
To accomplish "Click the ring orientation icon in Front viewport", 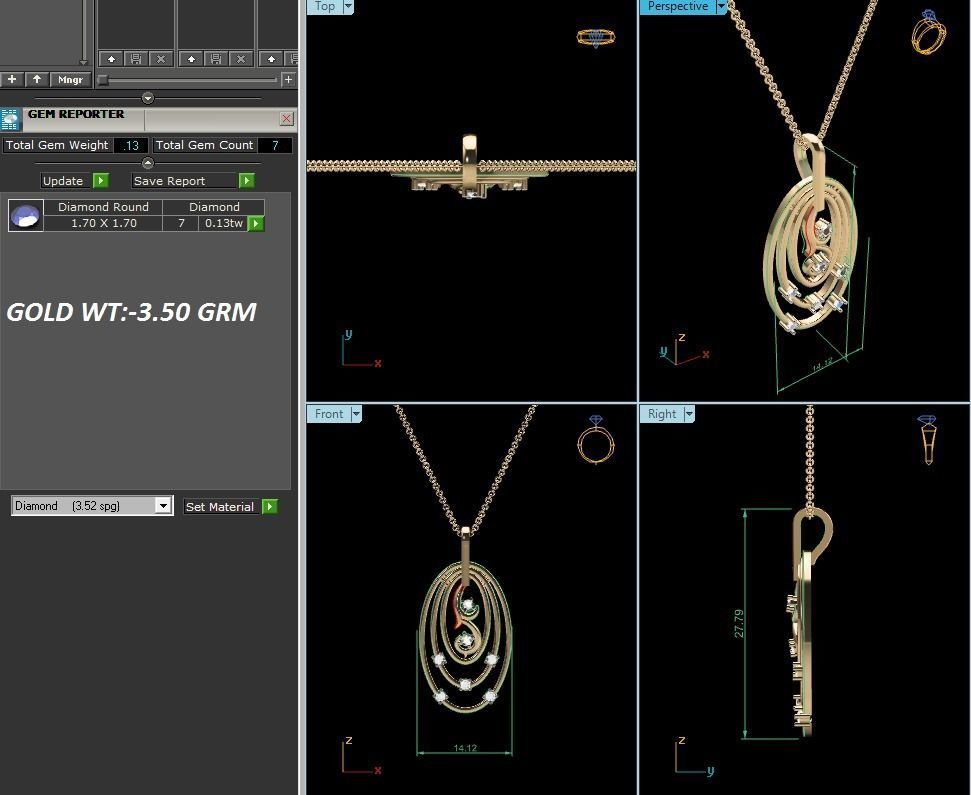I will point(596,440).
